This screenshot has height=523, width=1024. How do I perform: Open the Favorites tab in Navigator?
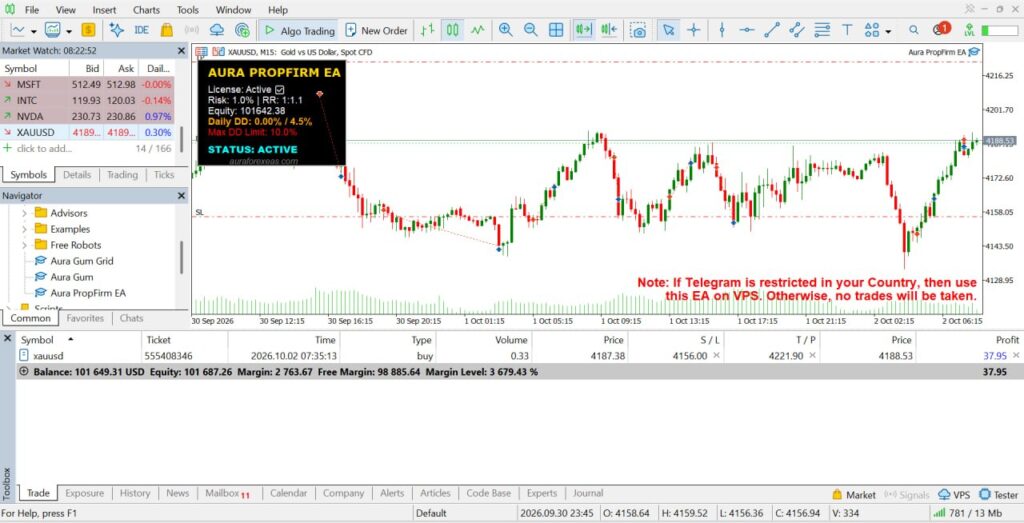[x=85, y=319]
